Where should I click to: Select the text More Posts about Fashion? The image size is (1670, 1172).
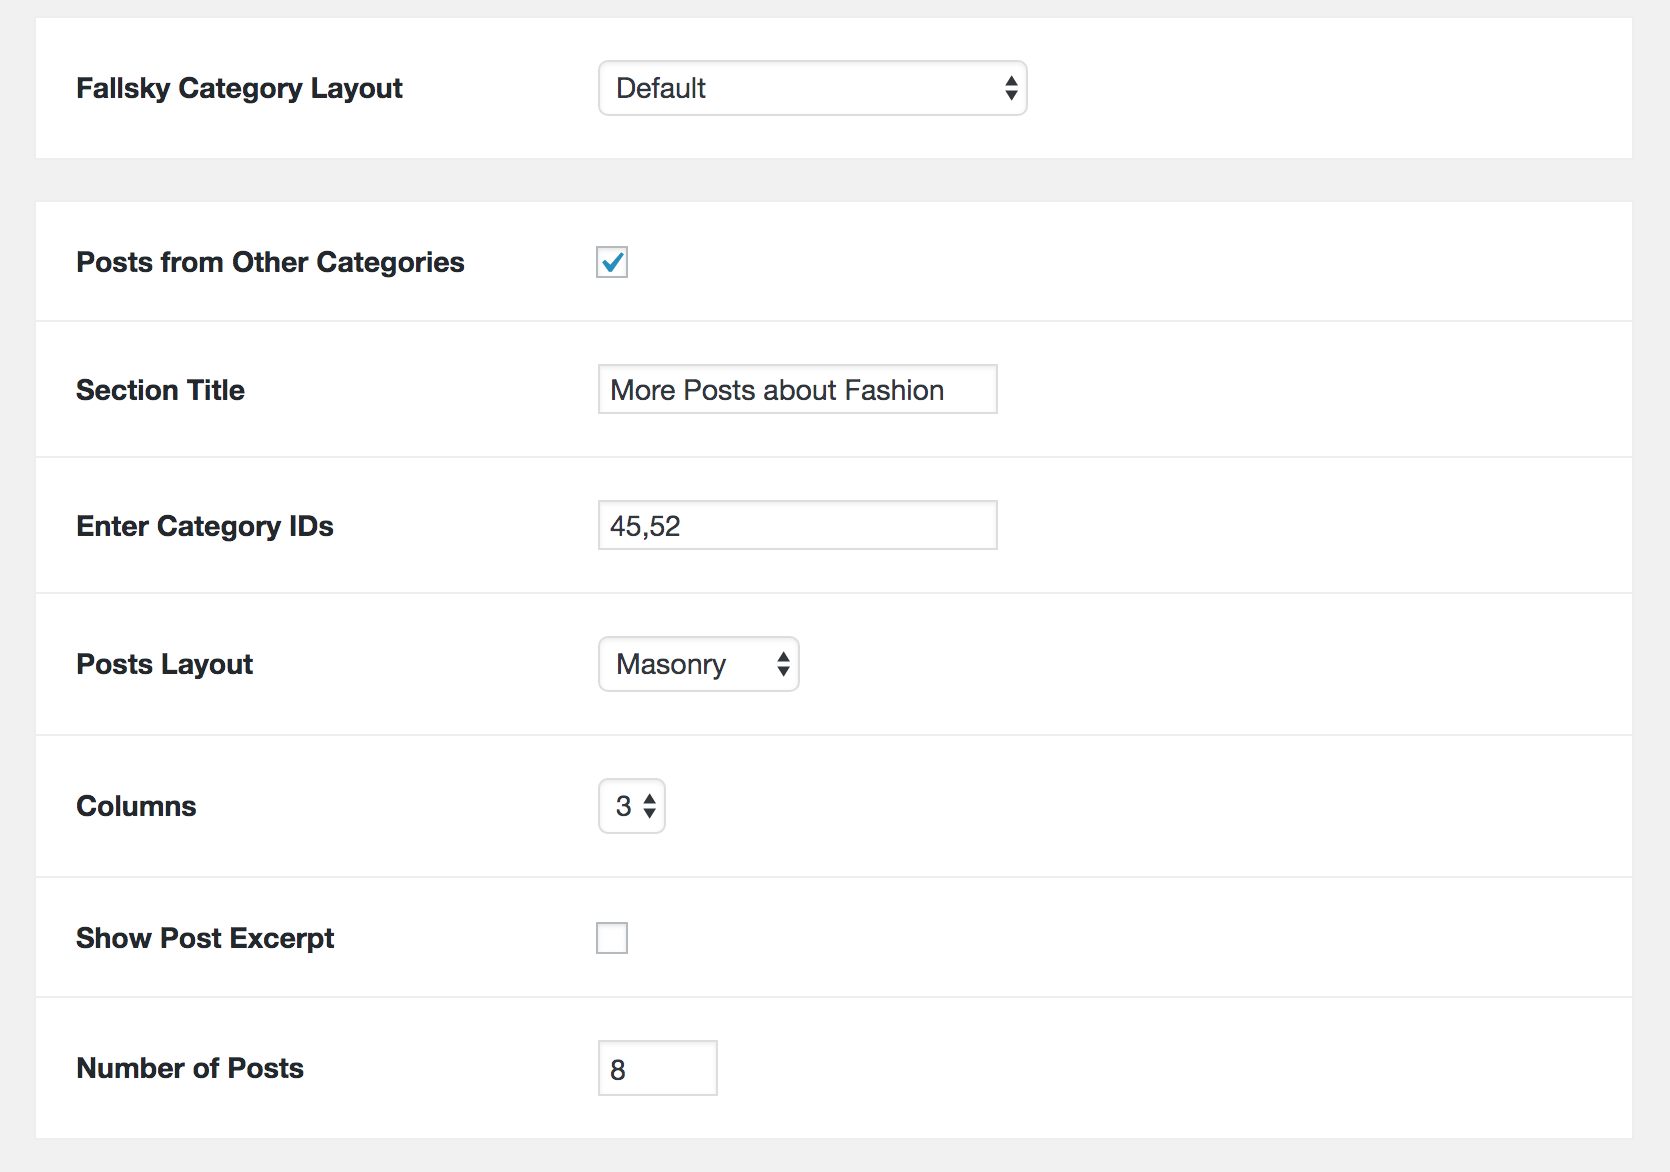(777, 389)
